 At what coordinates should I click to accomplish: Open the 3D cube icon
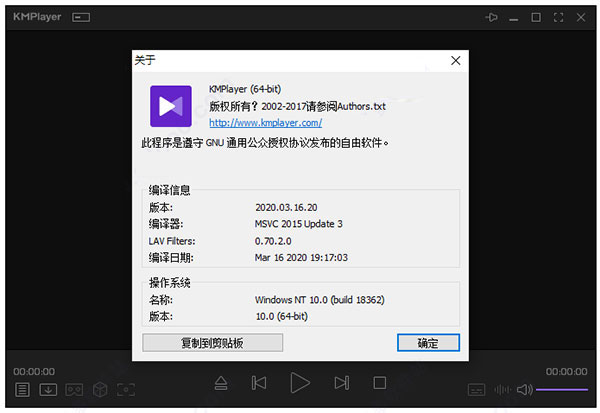[100, 390]
